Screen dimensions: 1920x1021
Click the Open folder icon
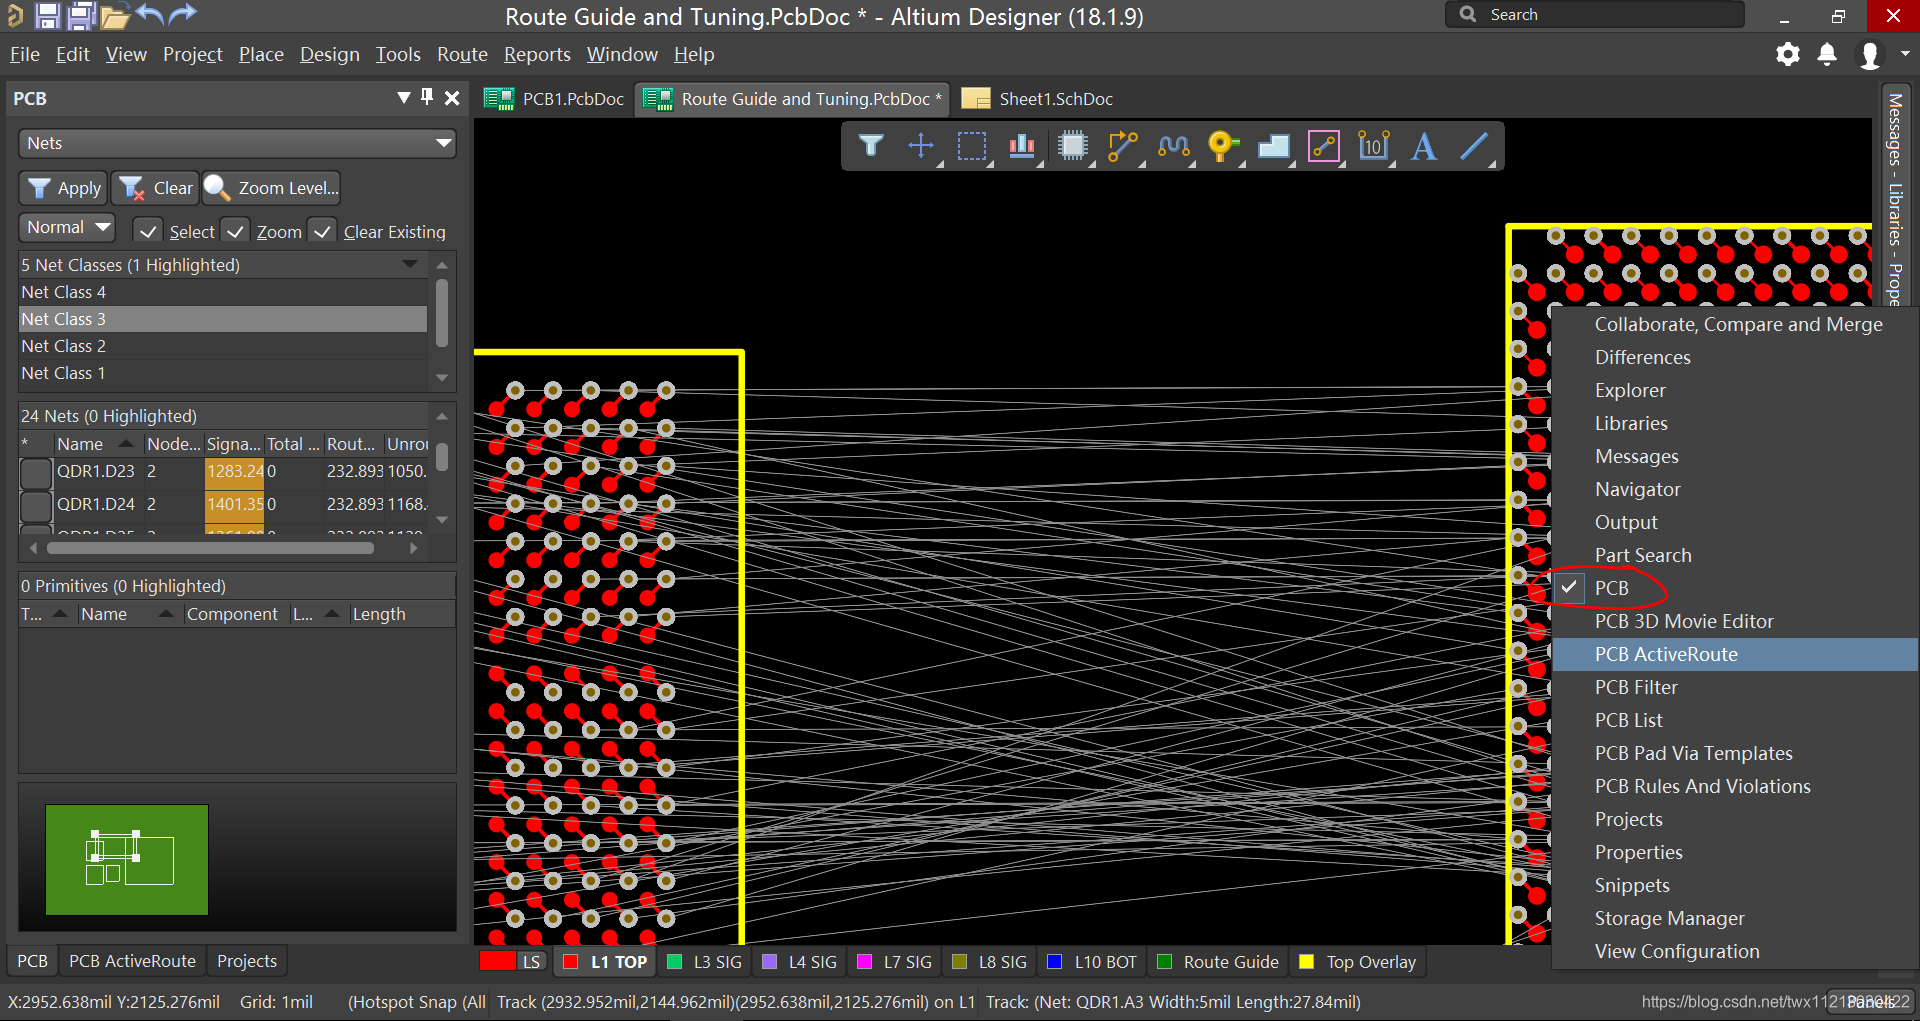115,16
